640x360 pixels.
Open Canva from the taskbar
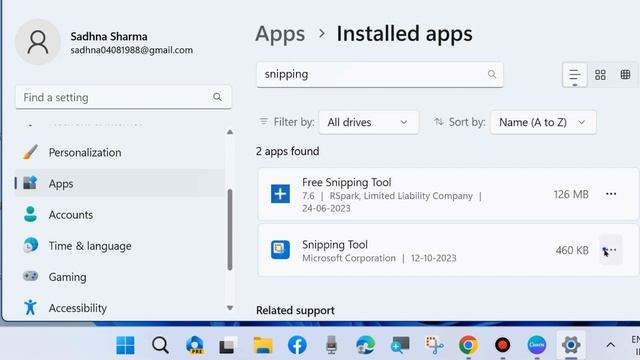537,345
